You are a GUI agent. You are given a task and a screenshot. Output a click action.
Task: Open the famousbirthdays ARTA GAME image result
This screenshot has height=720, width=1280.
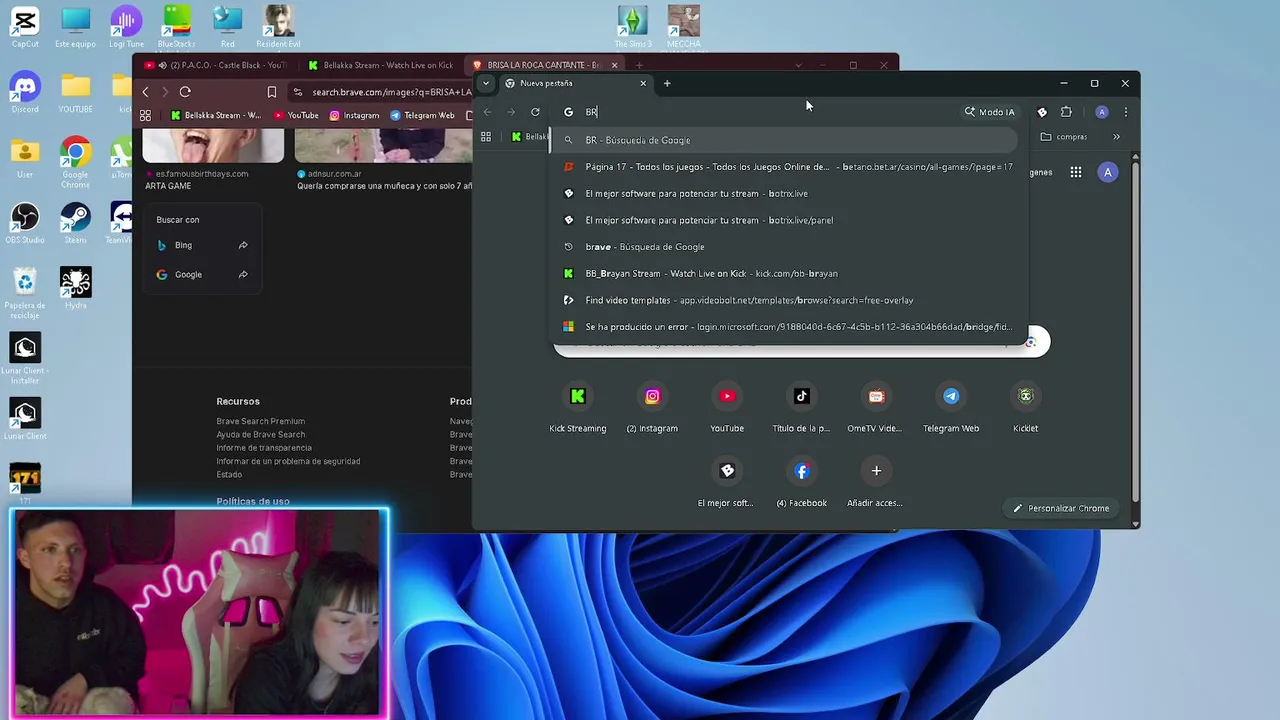pyautogui.click(x=213, y=159)
